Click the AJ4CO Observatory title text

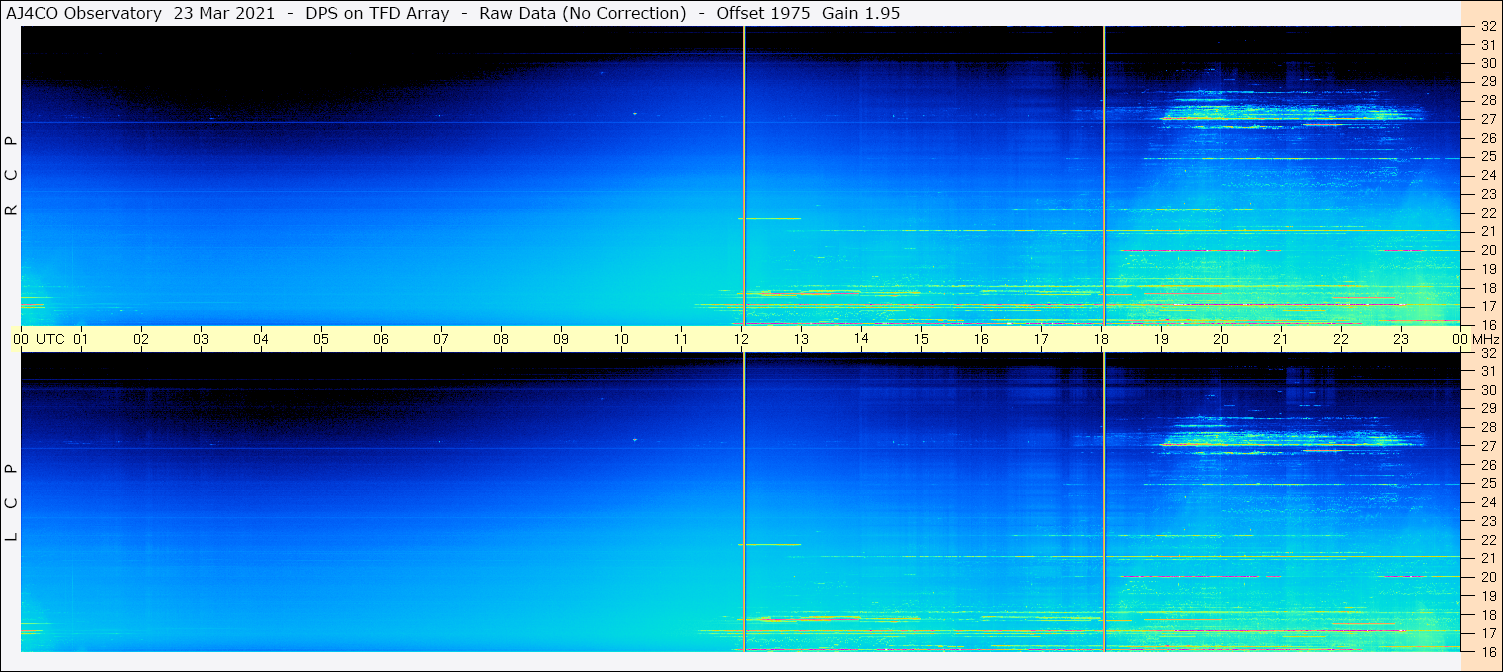click(83, 13)
